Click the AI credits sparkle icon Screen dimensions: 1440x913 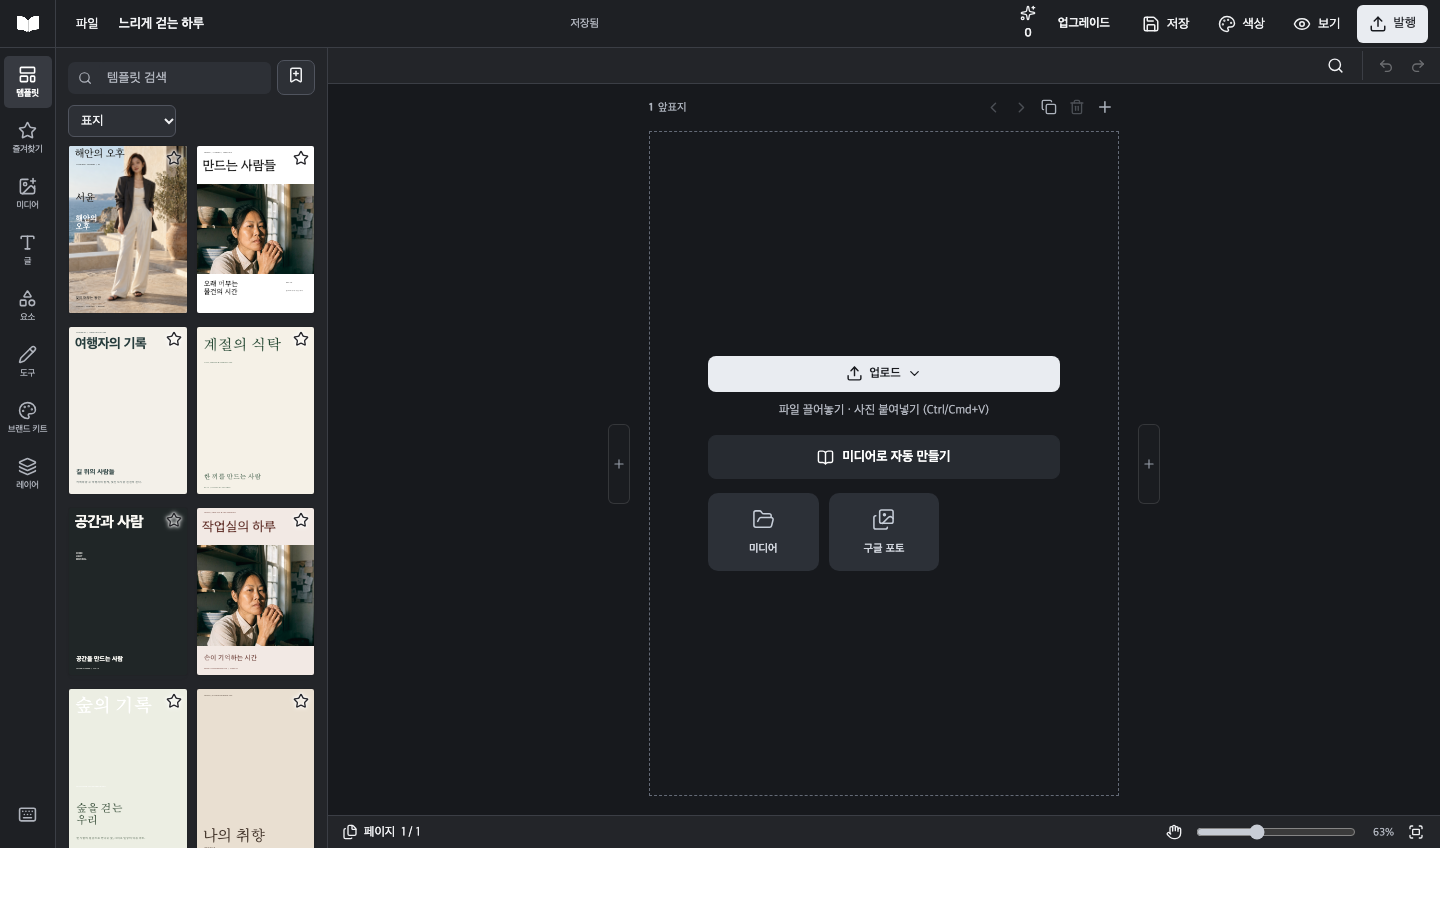(x=1027, y=23)
